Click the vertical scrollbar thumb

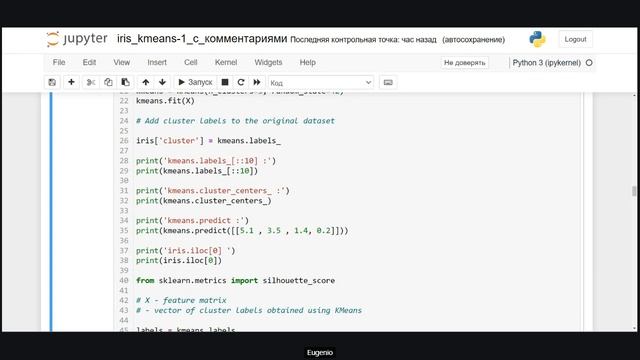634,191
